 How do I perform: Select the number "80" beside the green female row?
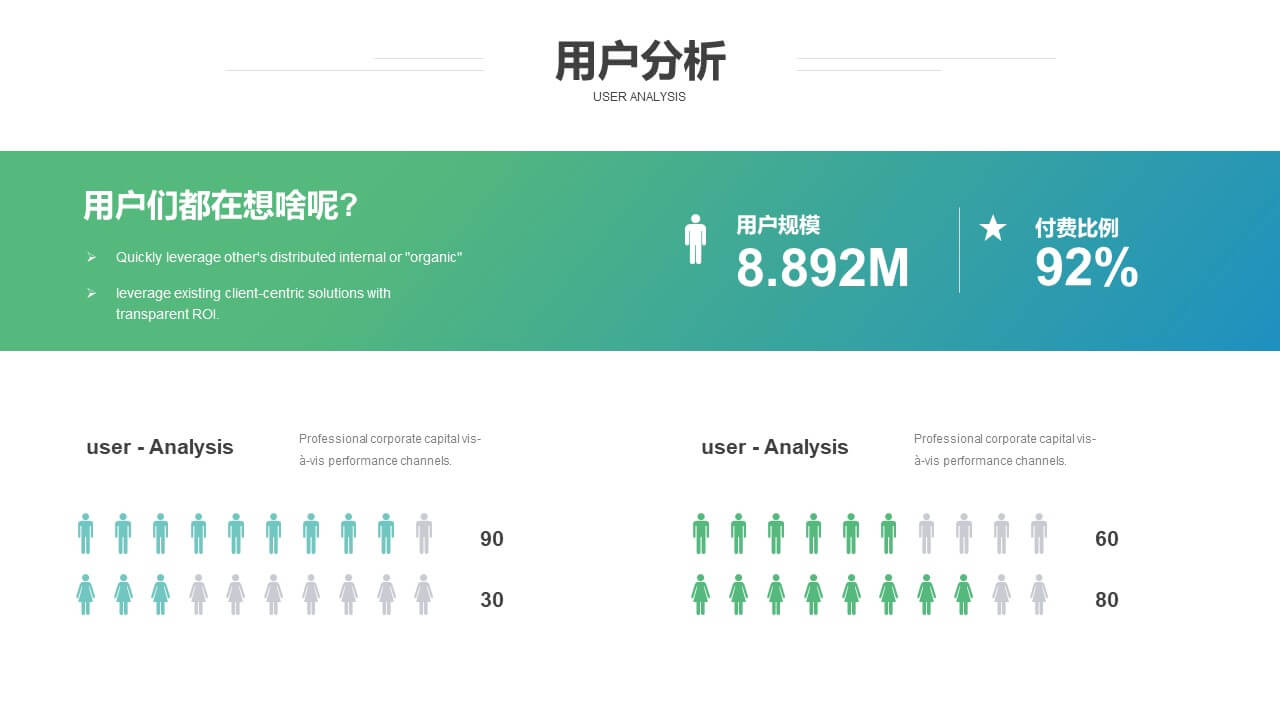pos(1107,600)
